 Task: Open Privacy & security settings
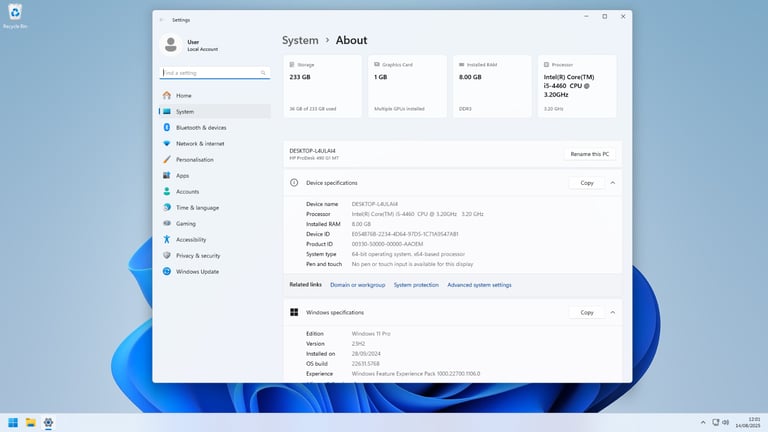pos(215,256)
